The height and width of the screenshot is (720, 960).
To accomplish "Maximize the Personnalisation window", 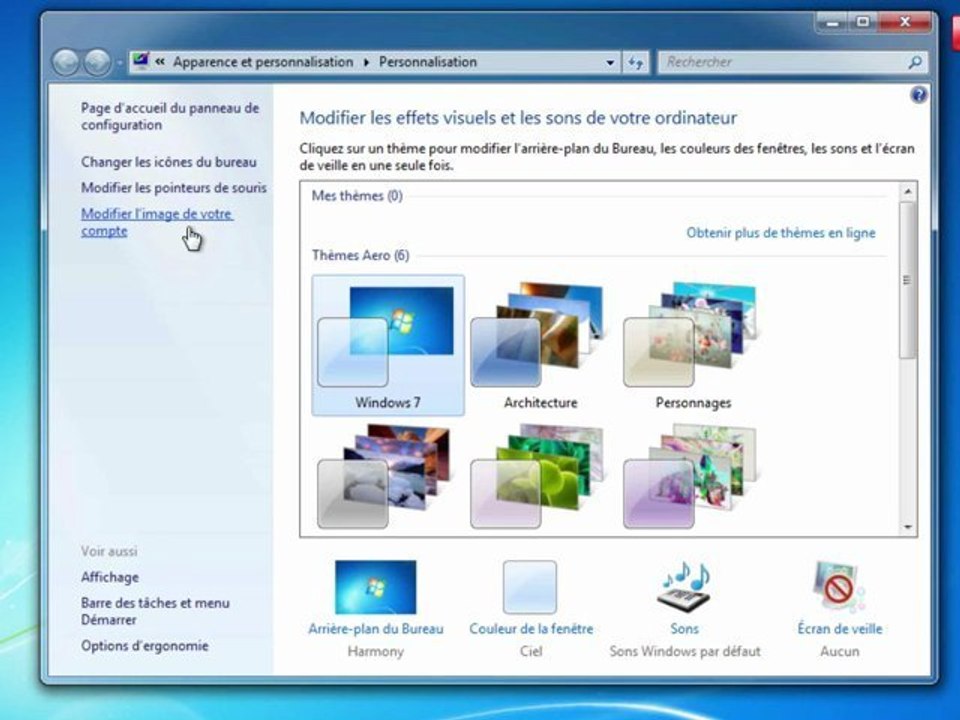I will coord(863,23).
